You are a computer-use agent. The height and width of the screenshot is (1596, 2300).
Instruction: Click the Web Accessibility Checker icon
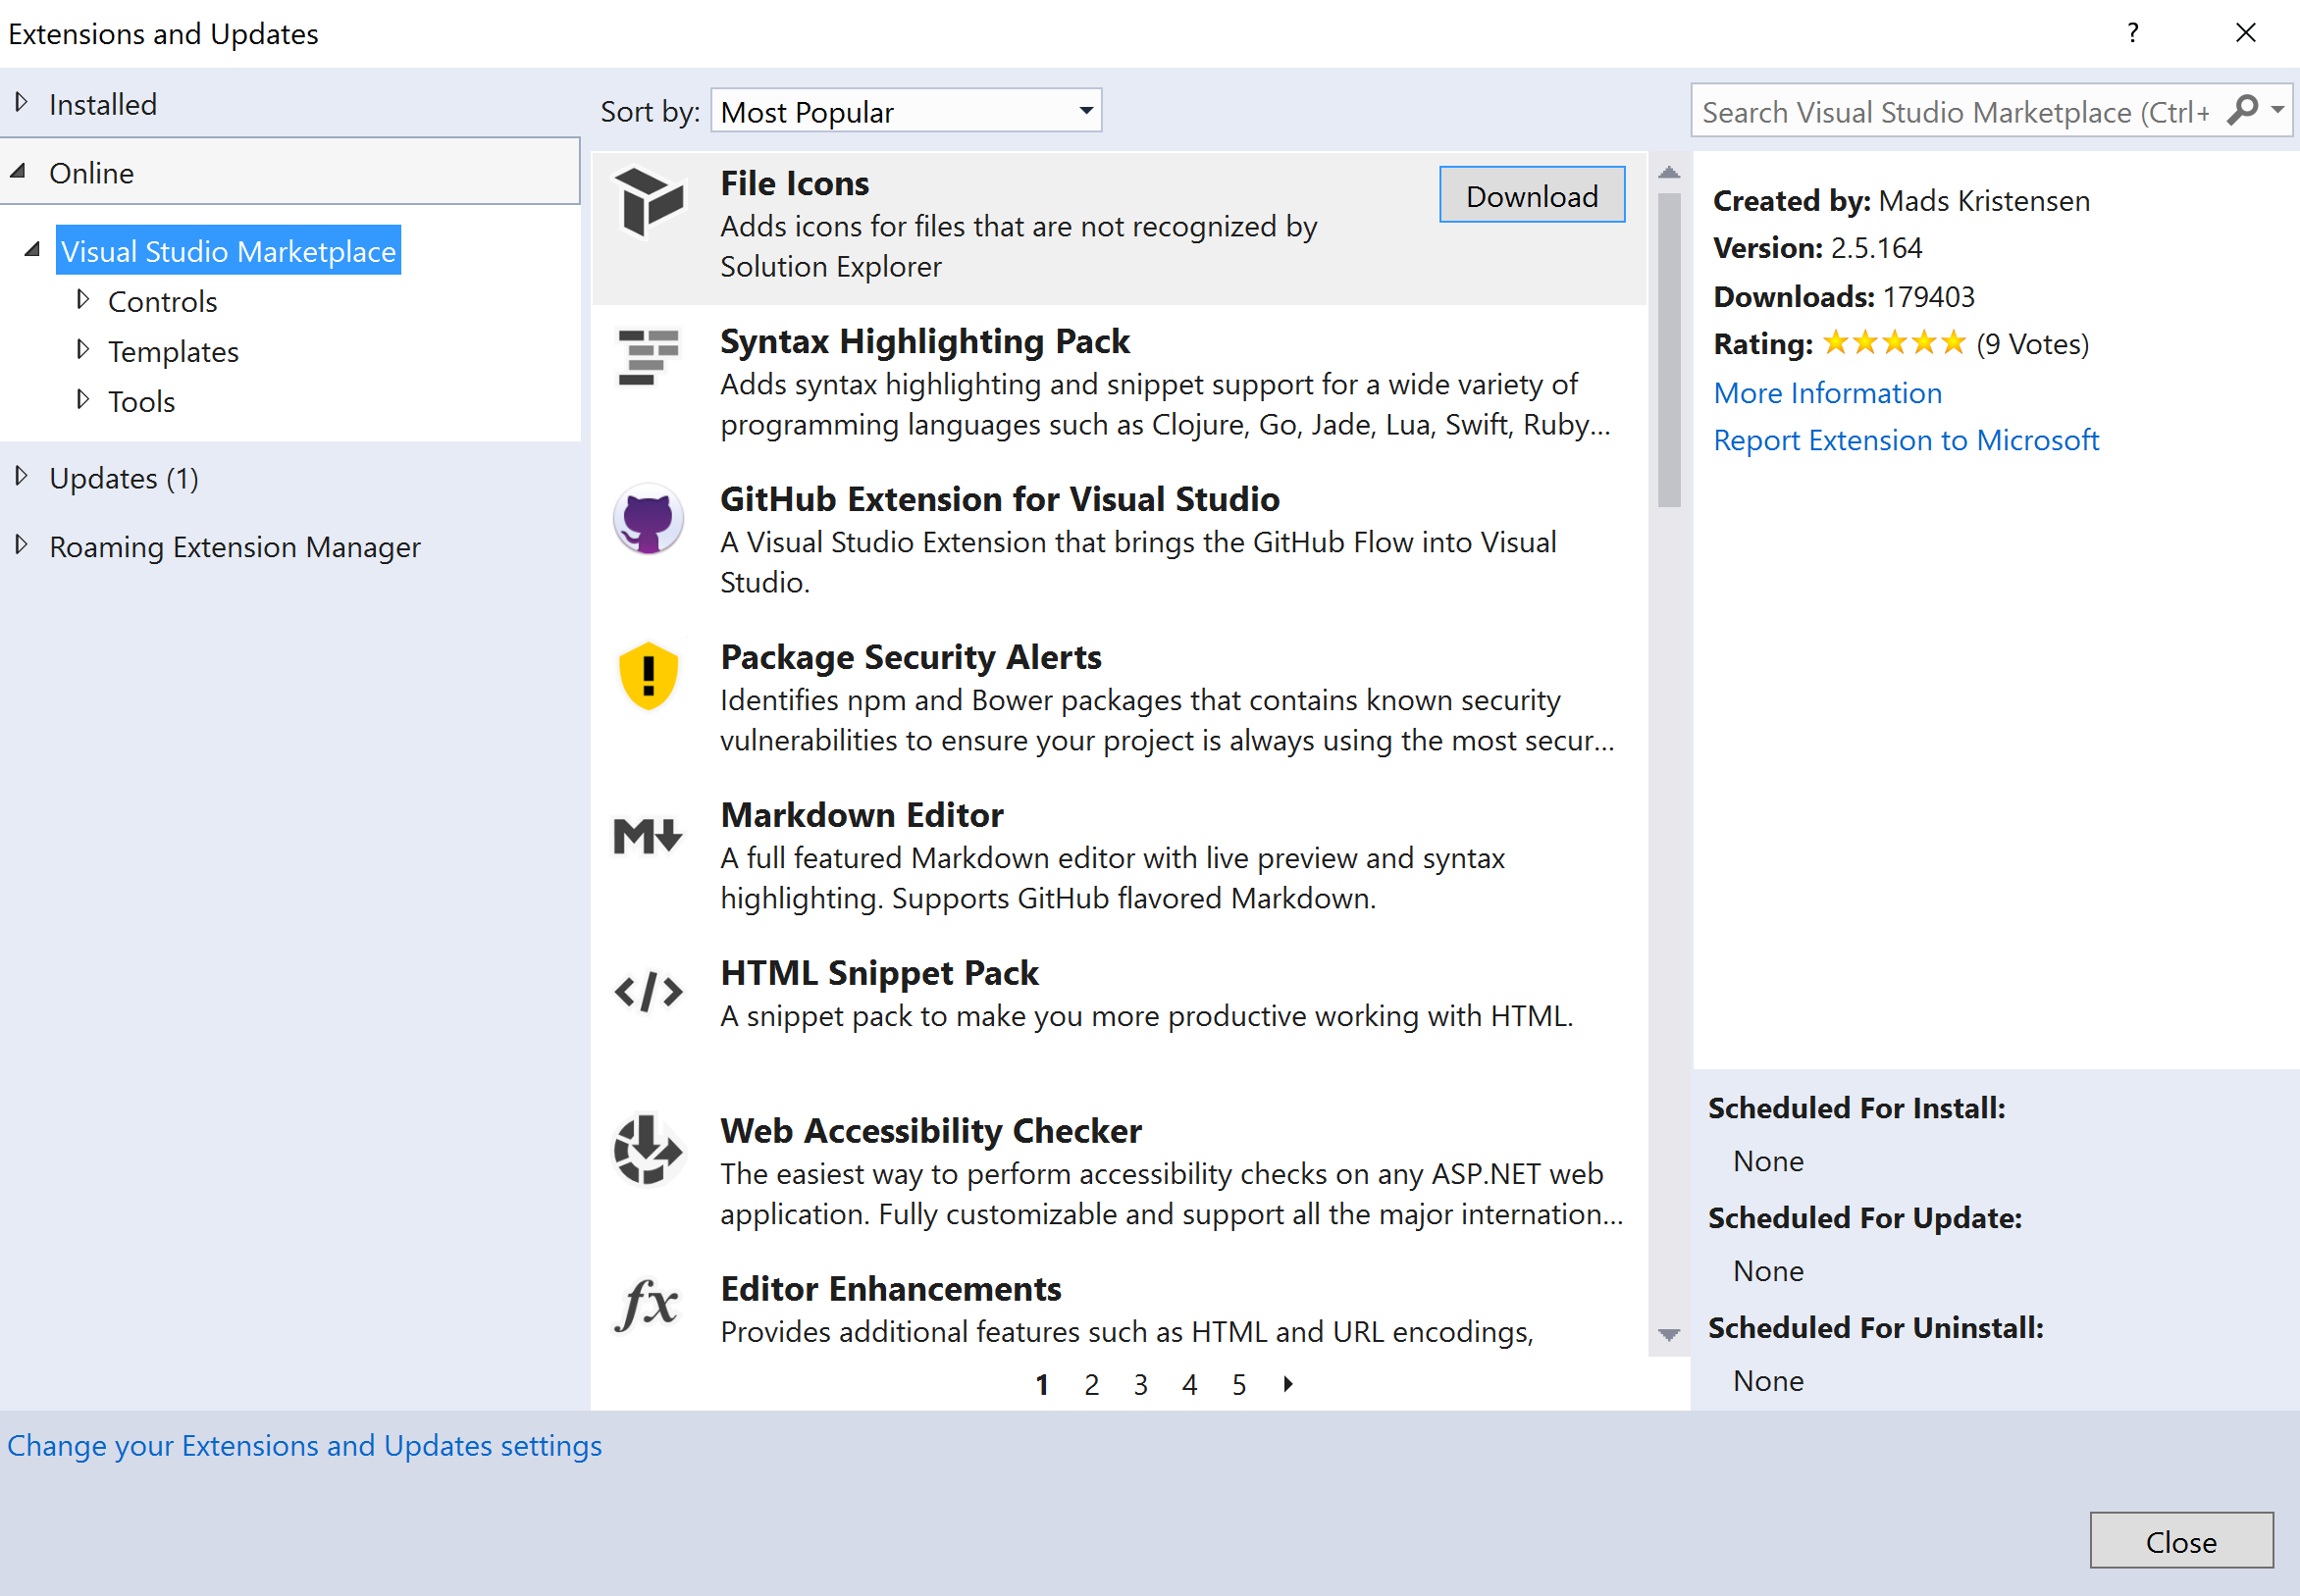click(x=649, y=1150)
